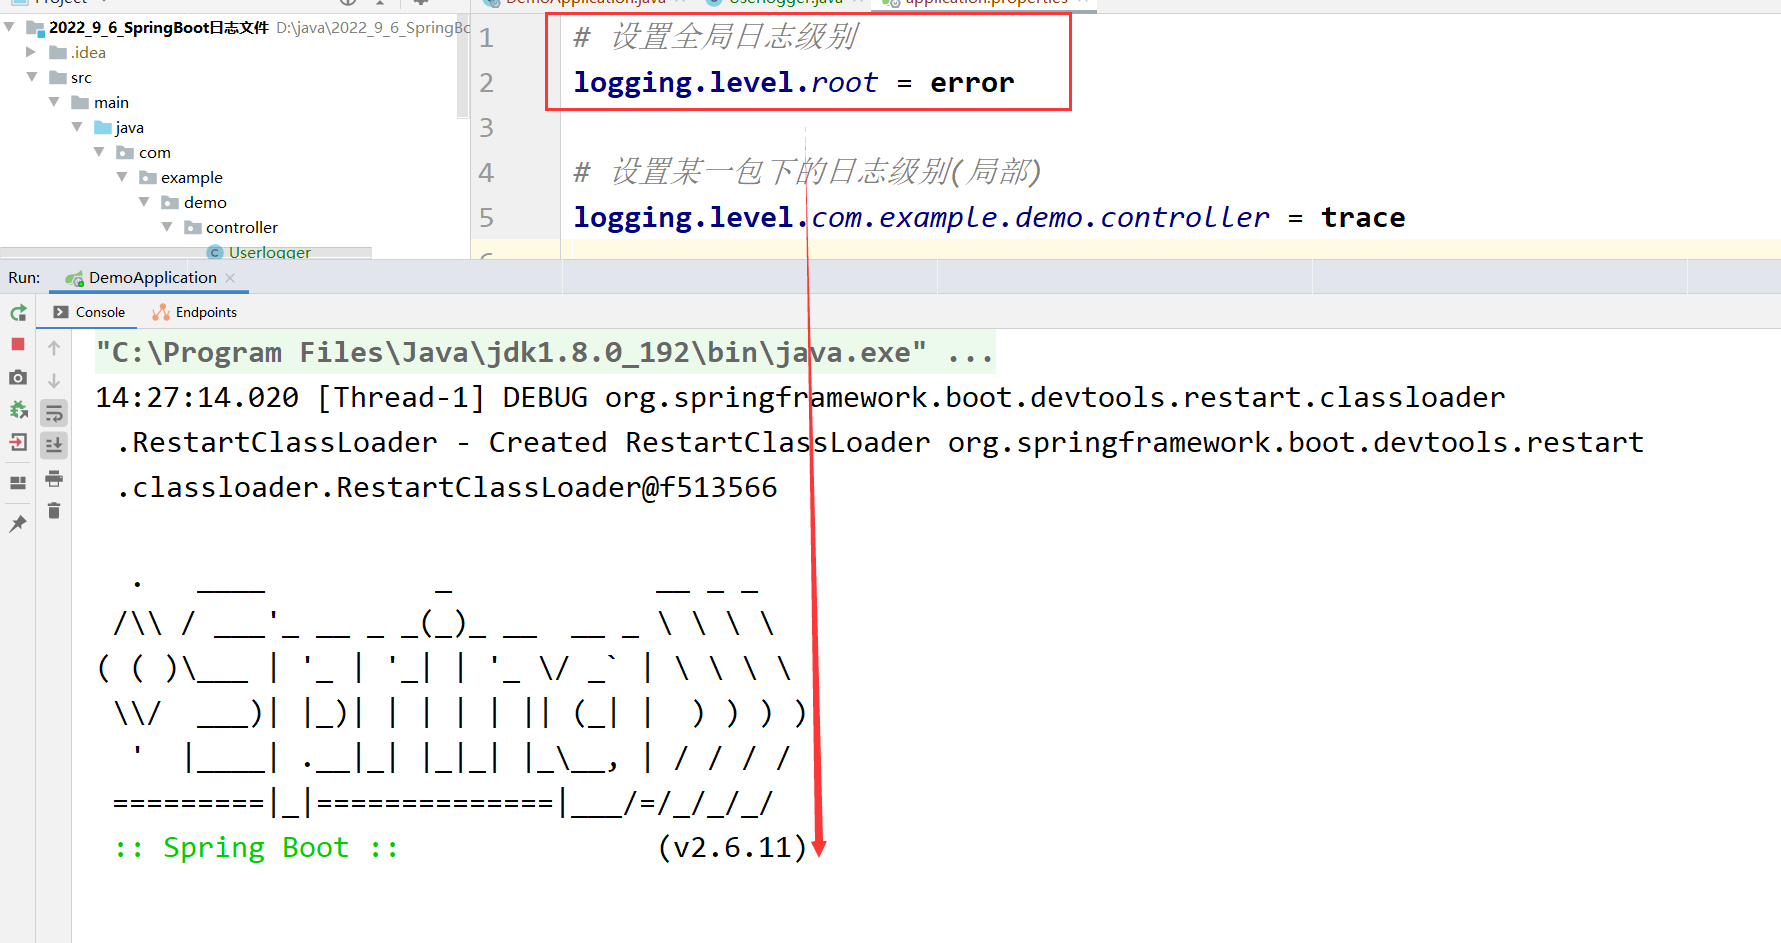Switch to the Endpoints tab

(195, 312)
